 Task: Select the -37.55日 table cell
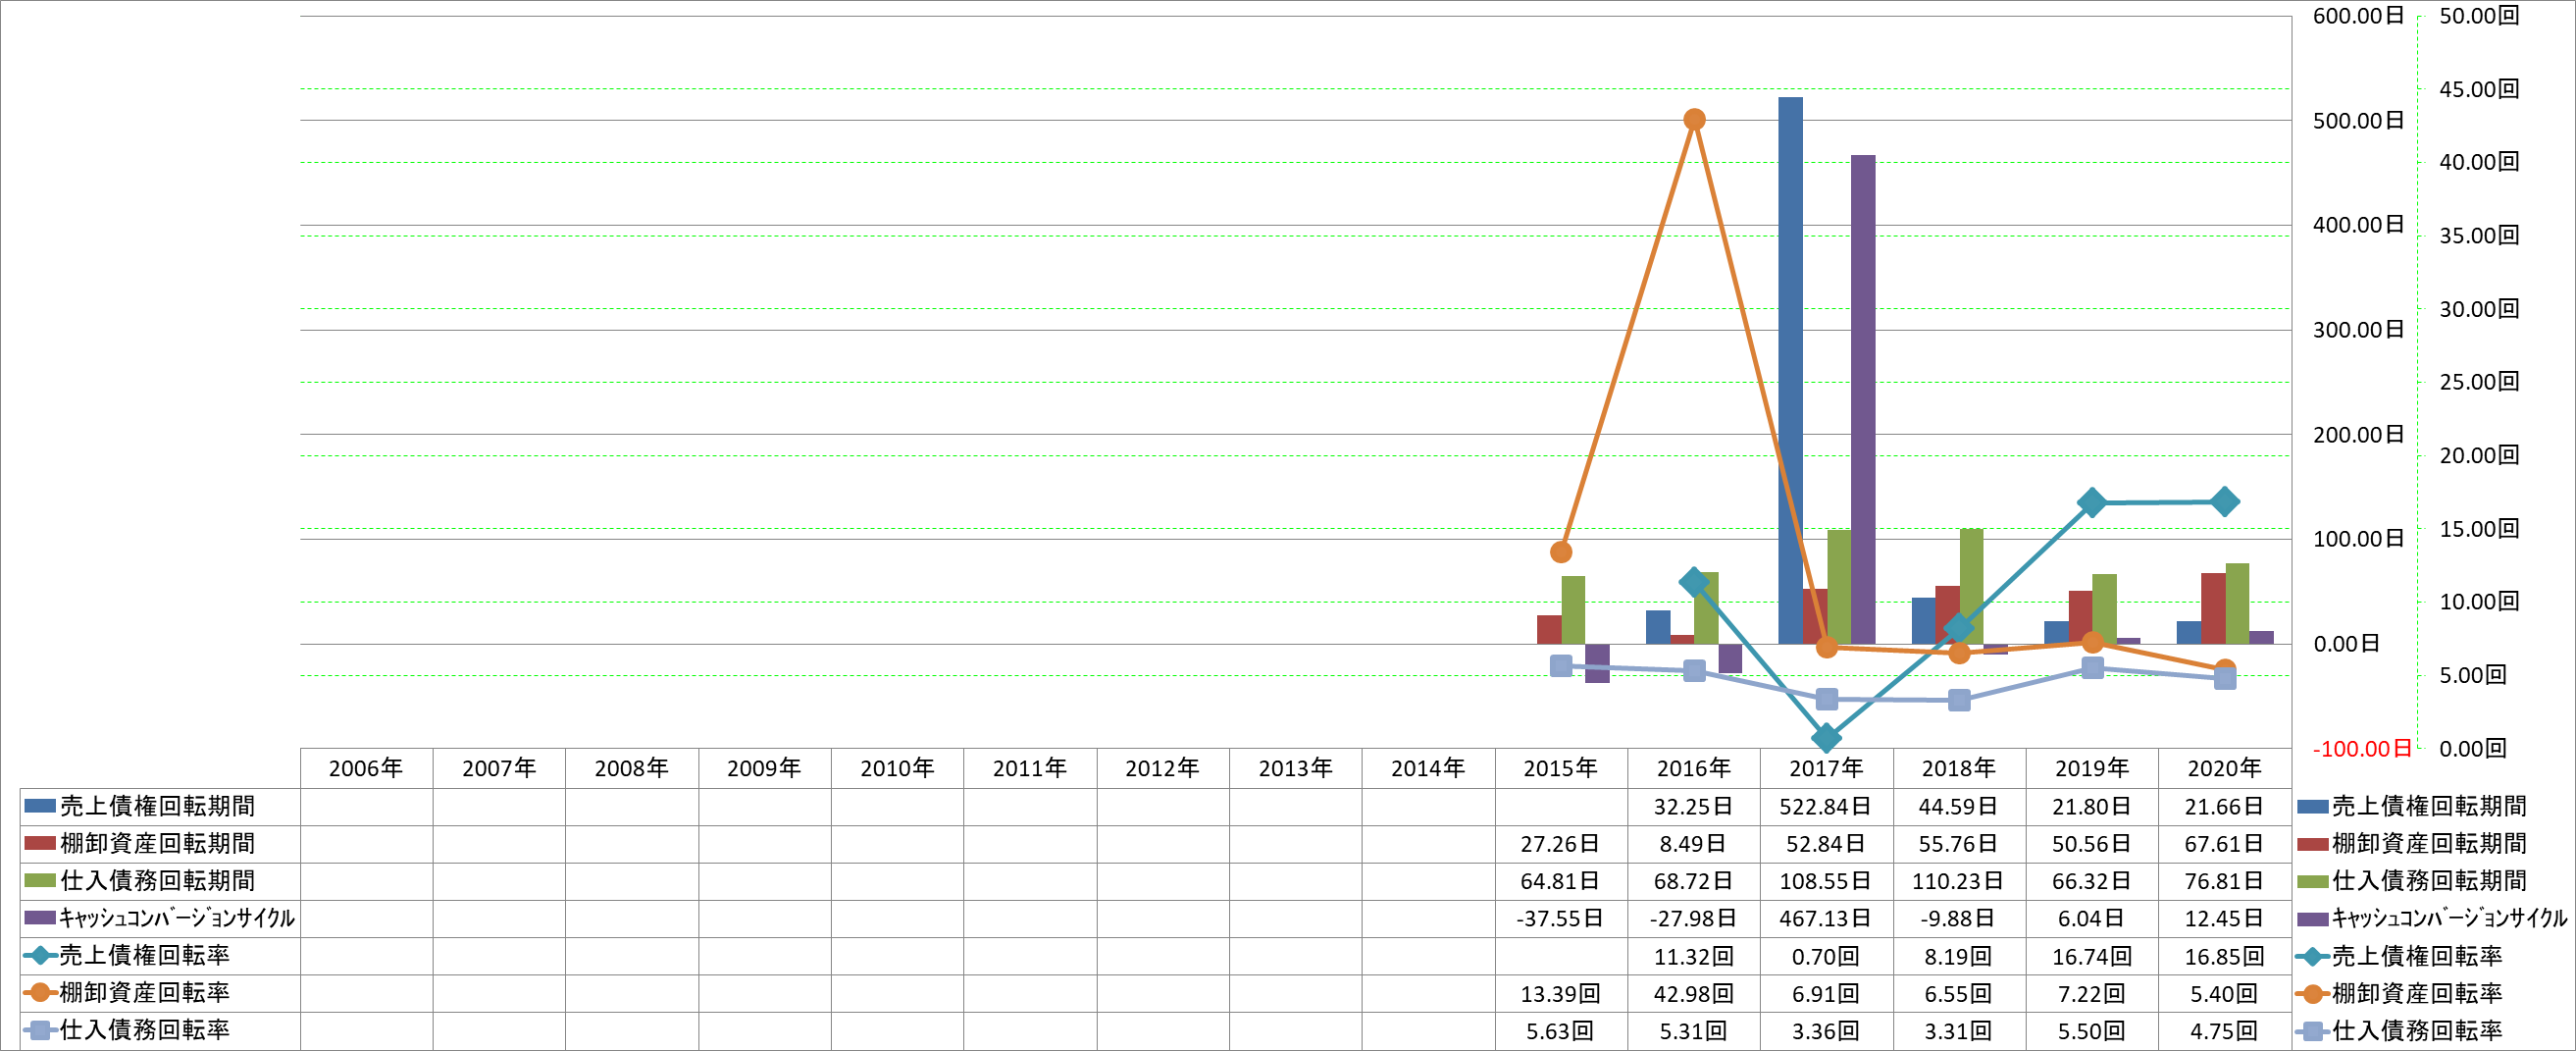click(1560, 918)
